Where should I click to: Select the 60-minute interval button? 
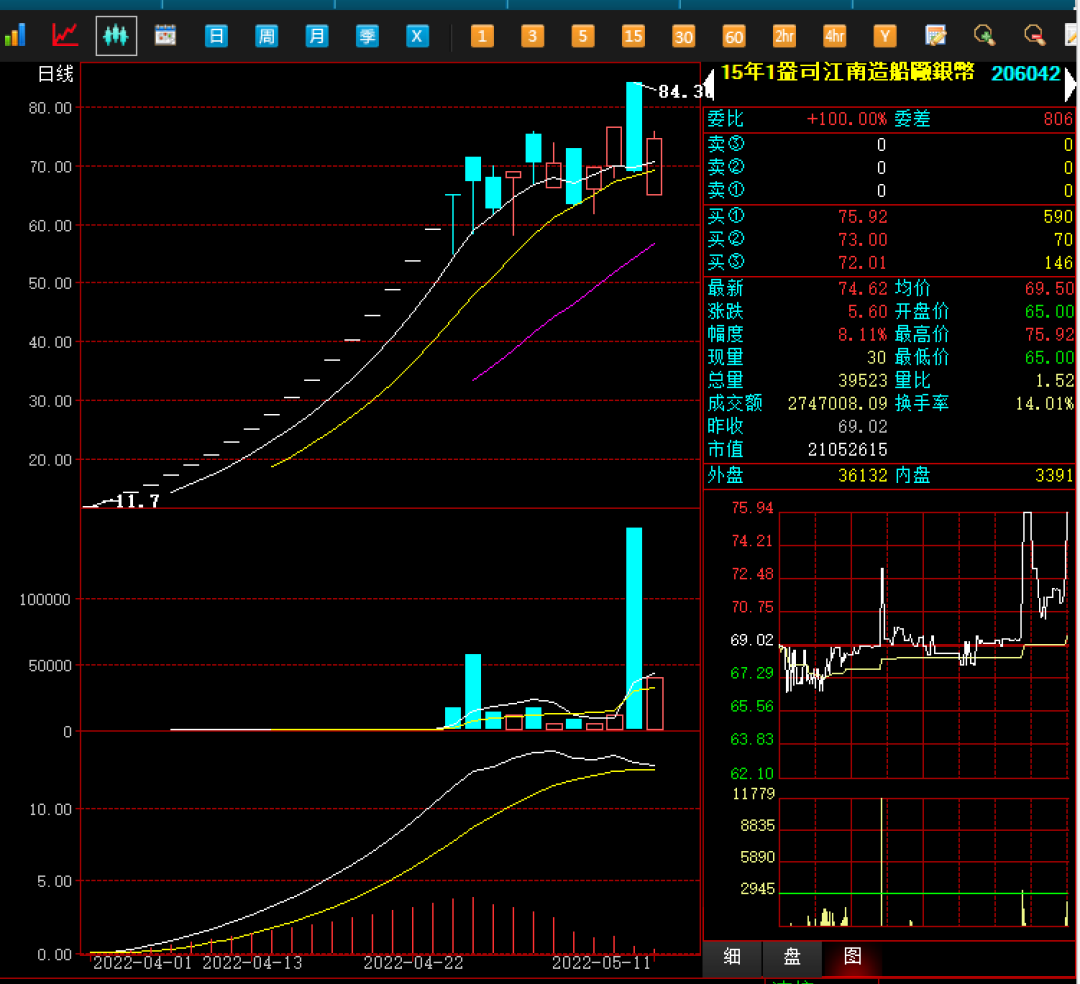point(734,36)
